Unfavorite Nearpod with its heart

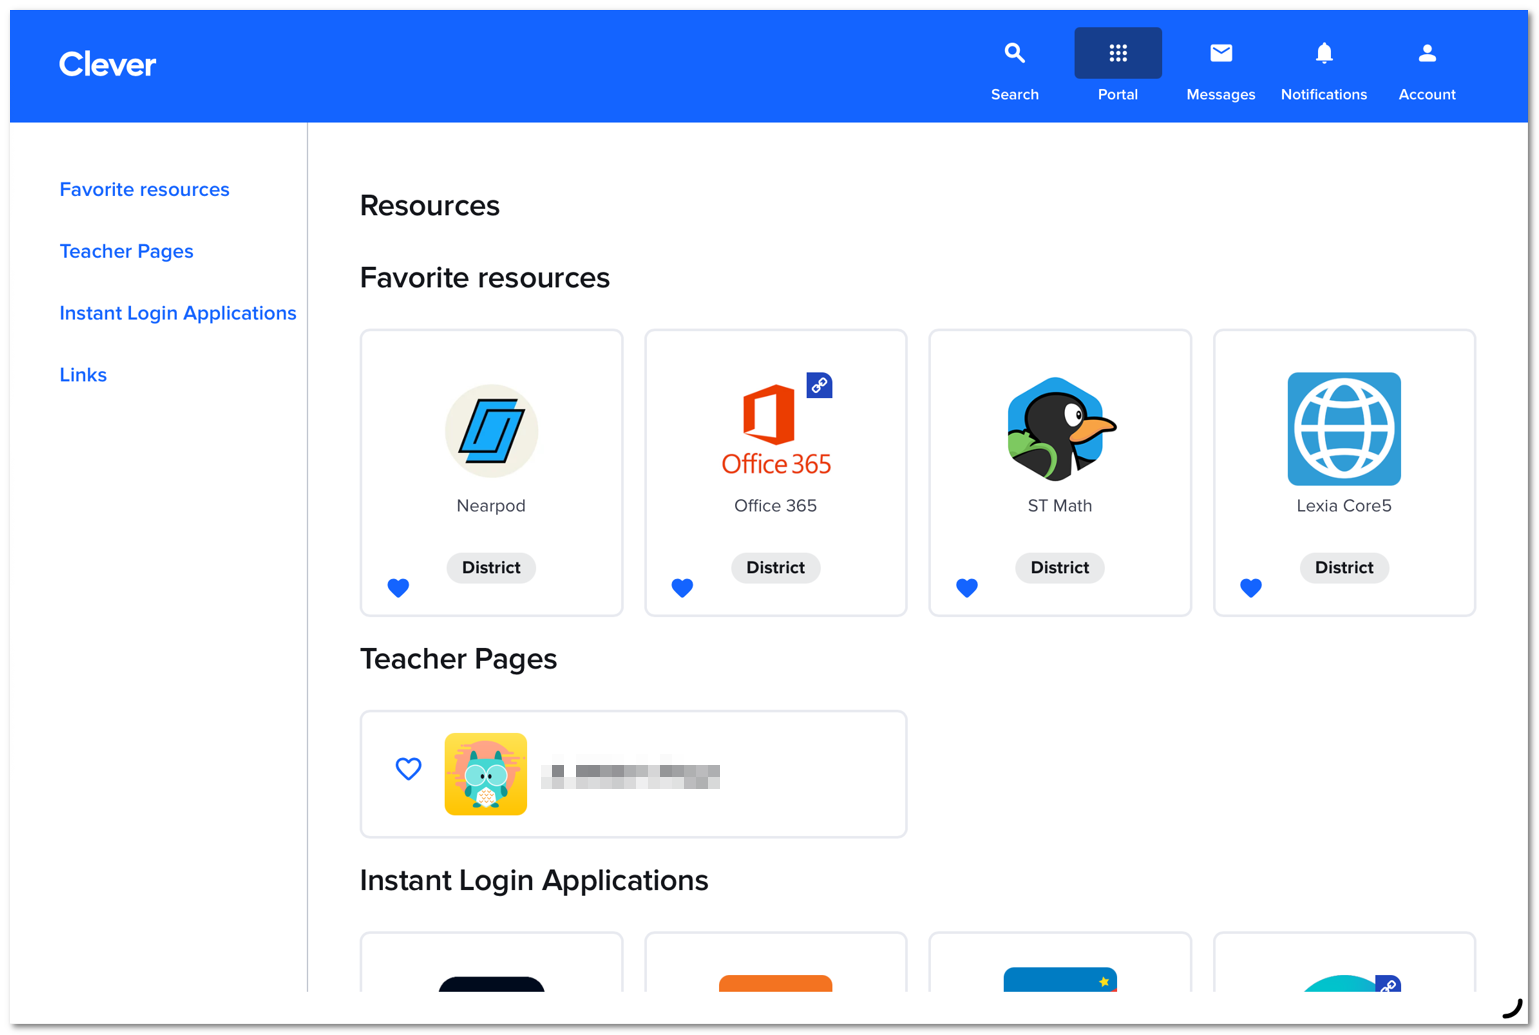(398, 588)
